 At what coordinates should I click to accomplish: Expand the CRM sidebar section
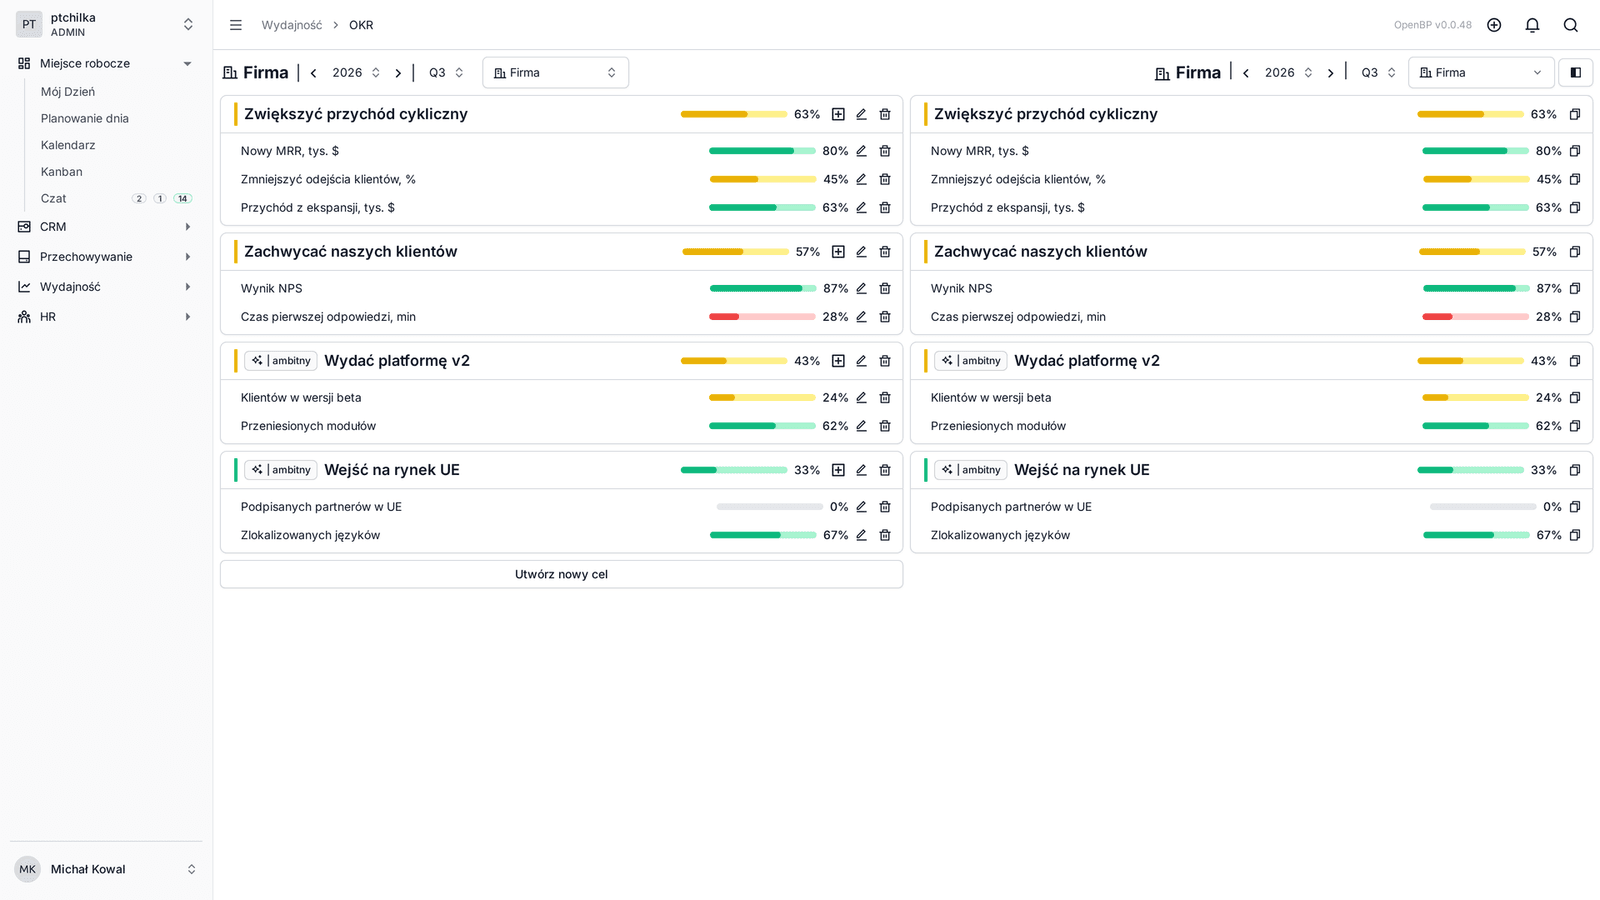point(187,227)
